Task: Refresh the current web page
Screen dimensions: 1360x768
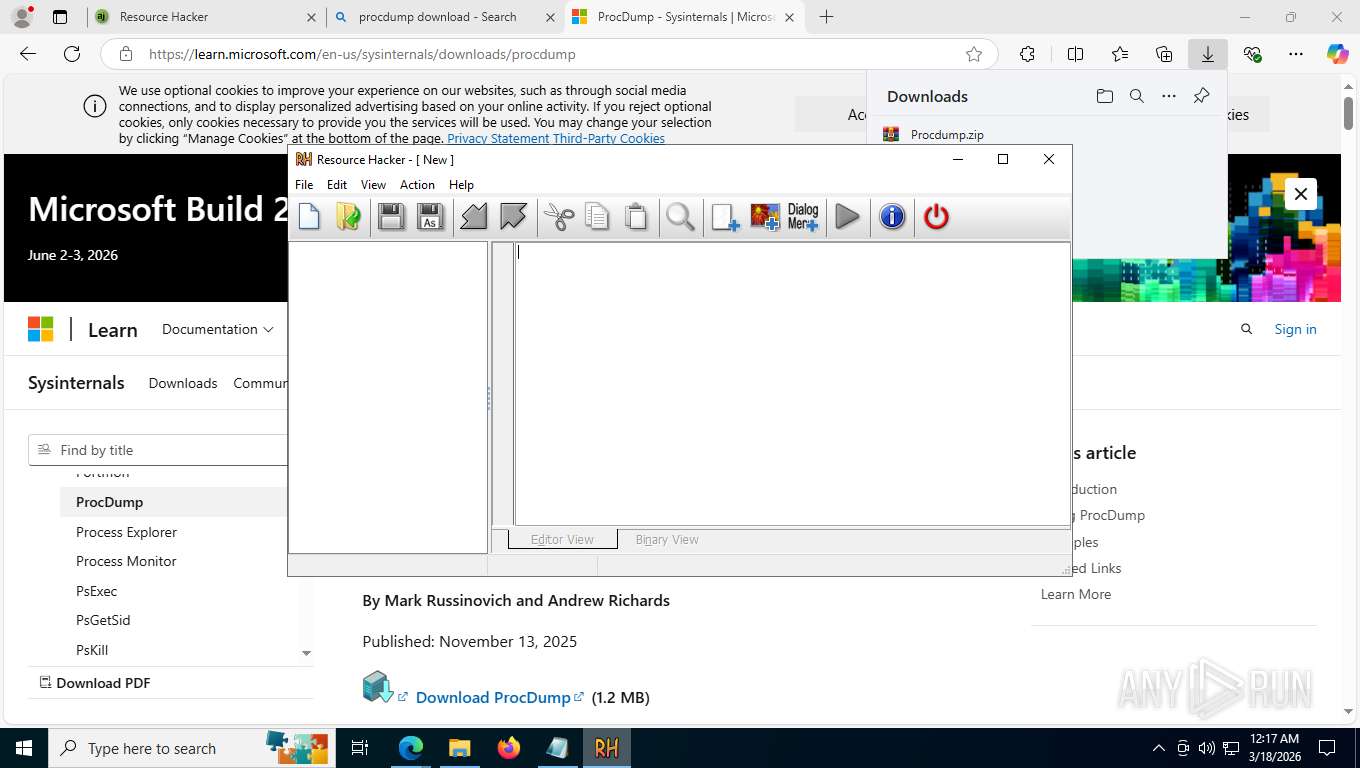Action: coord(72,54)
